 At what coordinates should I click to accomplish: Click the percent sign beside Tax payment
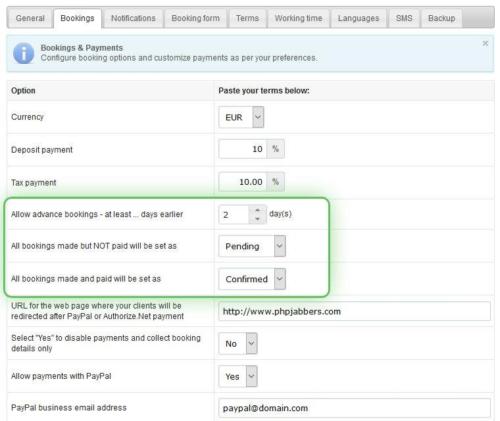(x=275, y=182)
